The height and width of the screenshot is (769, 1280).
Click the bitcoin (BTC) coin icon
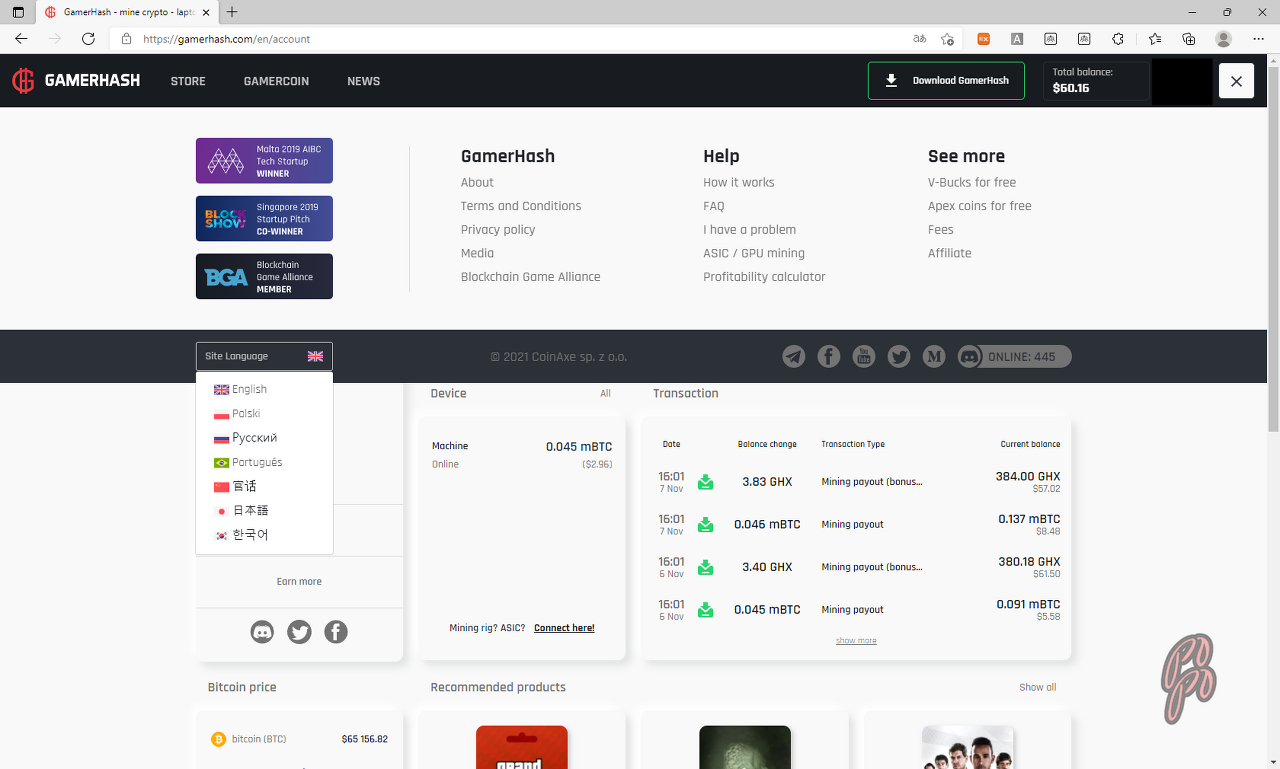(218, 739)
